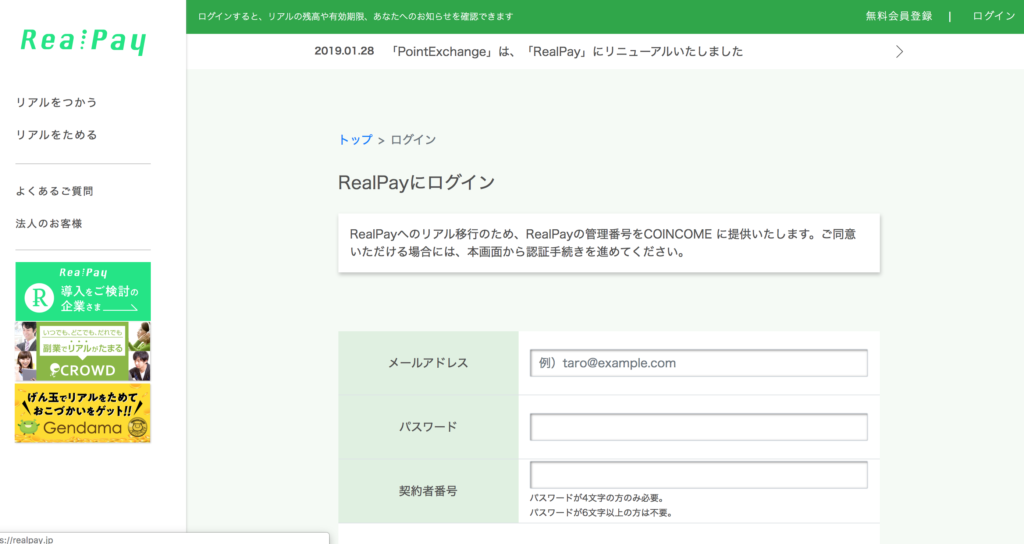The width and height of the screenshot is (1024, 544).
Task: Click the パスワードが6文字以上の方は不要 note
Action: 601,513
